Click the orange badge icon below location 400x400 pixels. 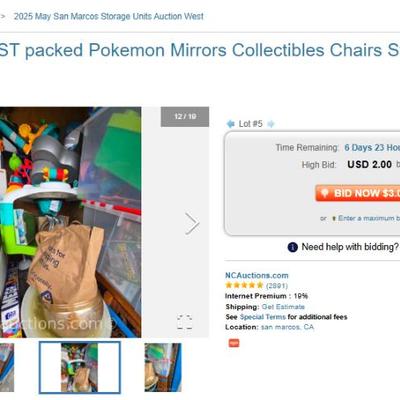(x=234, y=343)
